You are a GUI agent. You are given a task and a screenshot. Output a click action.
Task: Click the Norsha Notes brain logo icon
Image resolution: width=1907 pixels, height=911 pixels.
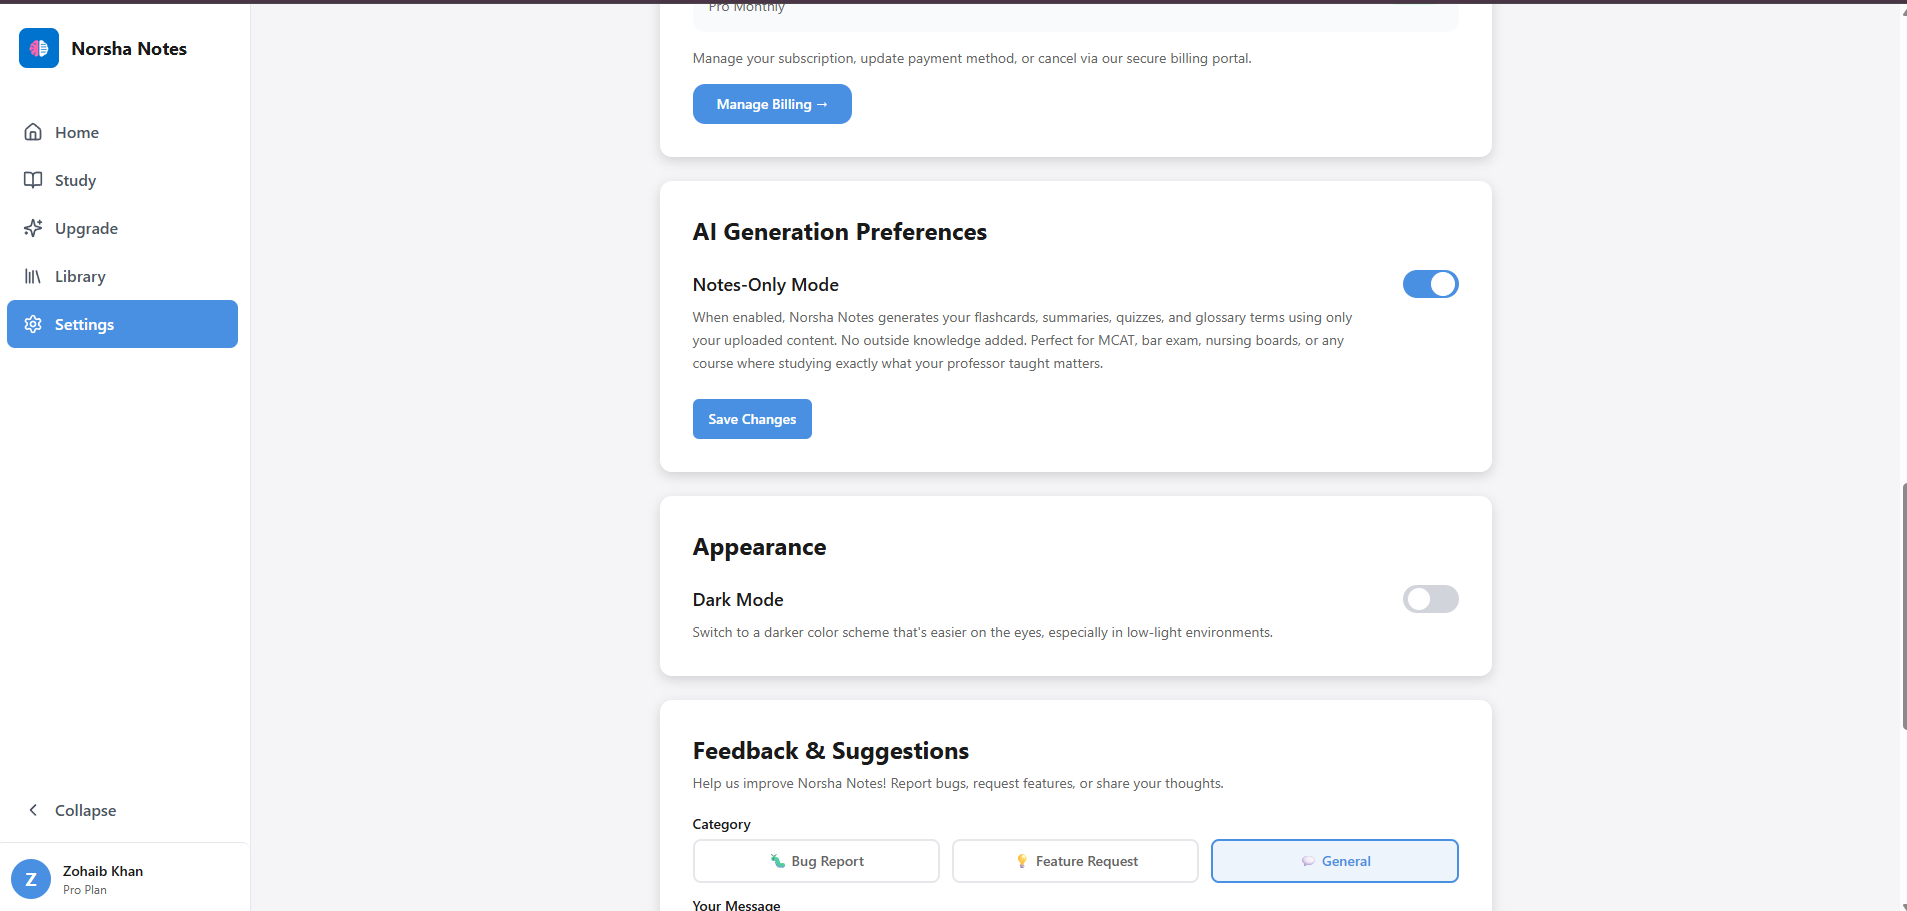pos(39,48)
